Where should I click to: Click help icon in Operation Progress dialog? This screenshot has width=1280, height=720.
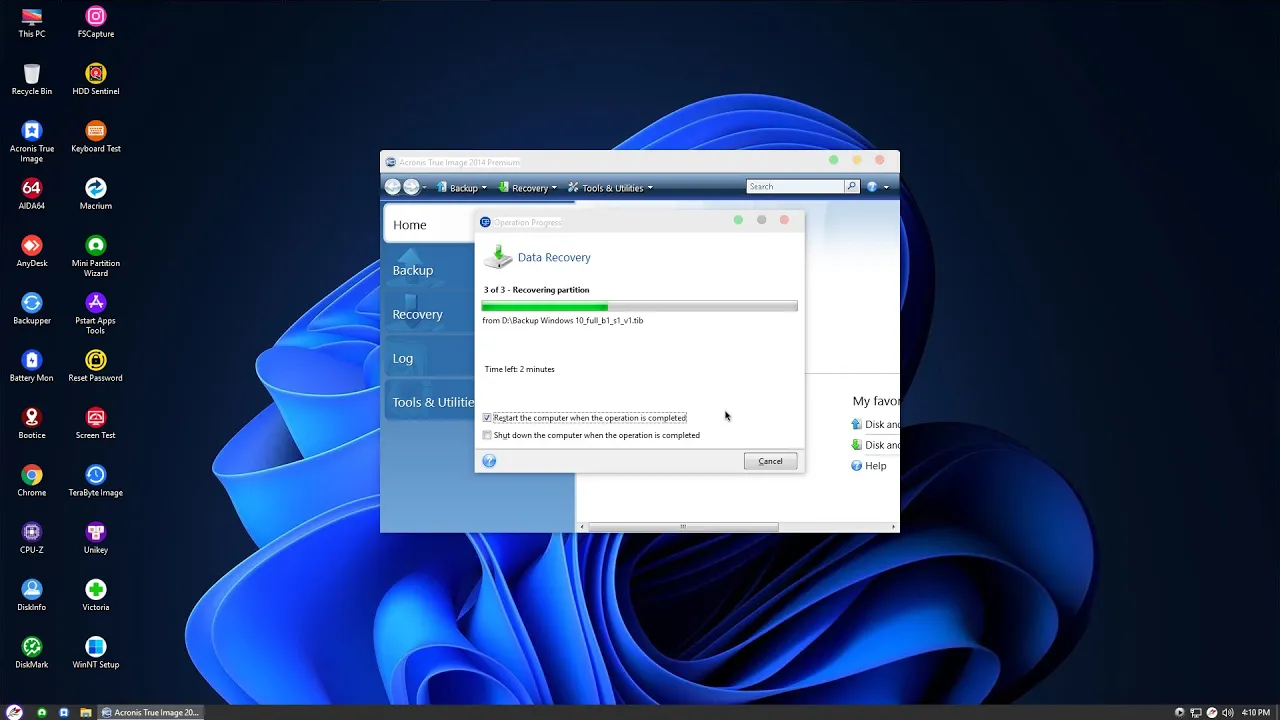click(489, 461)
